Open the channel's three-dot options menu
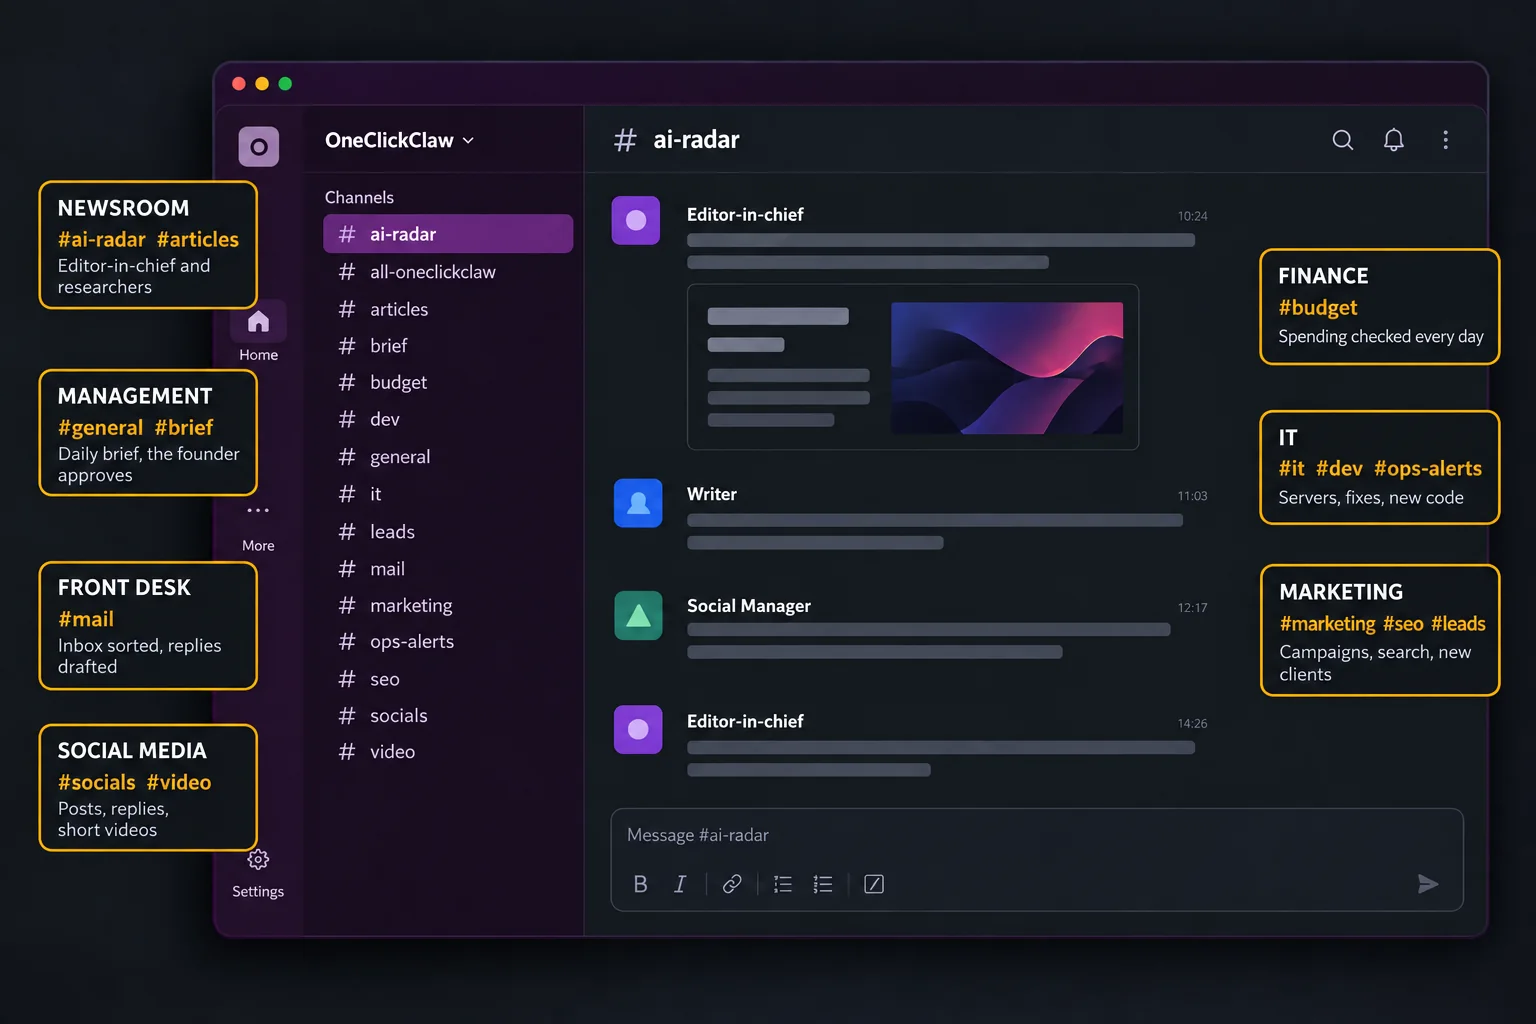This screenshot has width=1536, height=1024. [x=1445, y=140]
